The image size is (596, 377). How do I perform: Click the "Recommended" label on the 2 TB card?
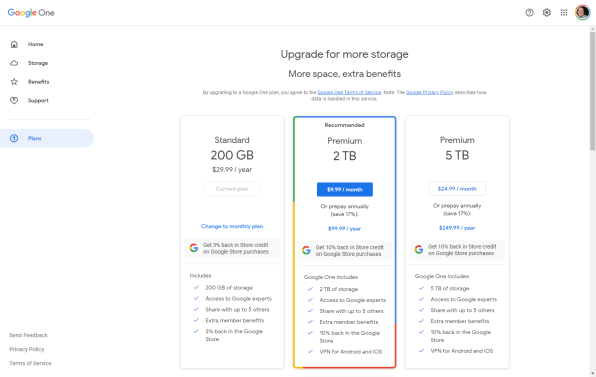[x=344, y=125]
